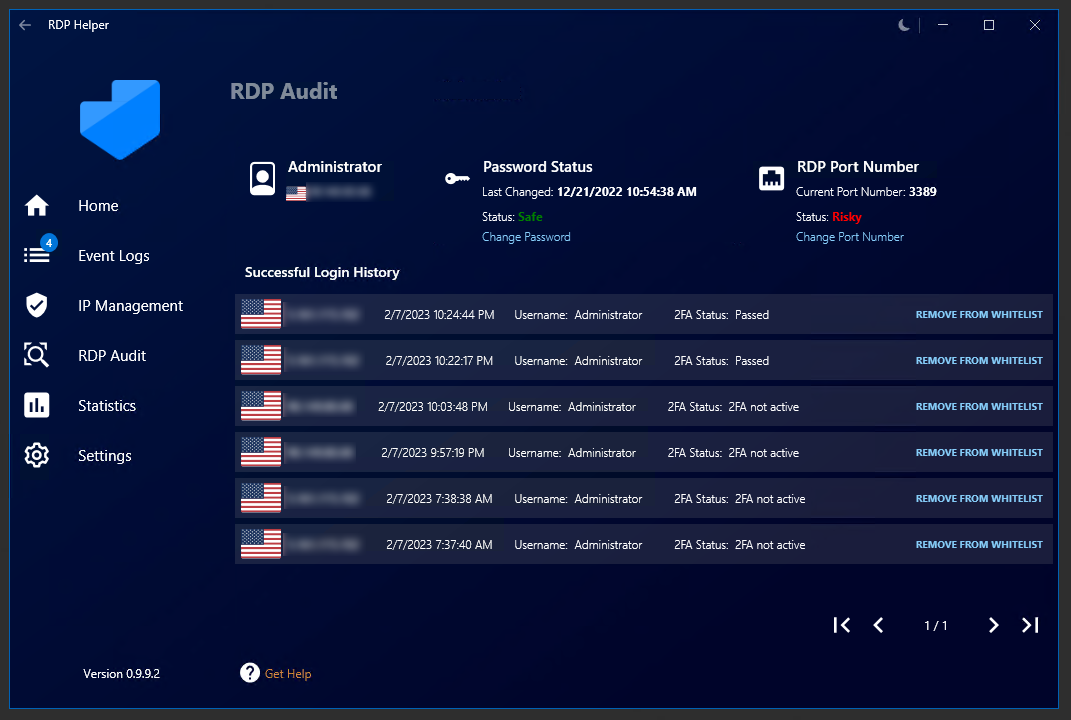
Task: Select the RDP Audit magnifier icon
Action: pyautogui.click(x=37, y=356)
